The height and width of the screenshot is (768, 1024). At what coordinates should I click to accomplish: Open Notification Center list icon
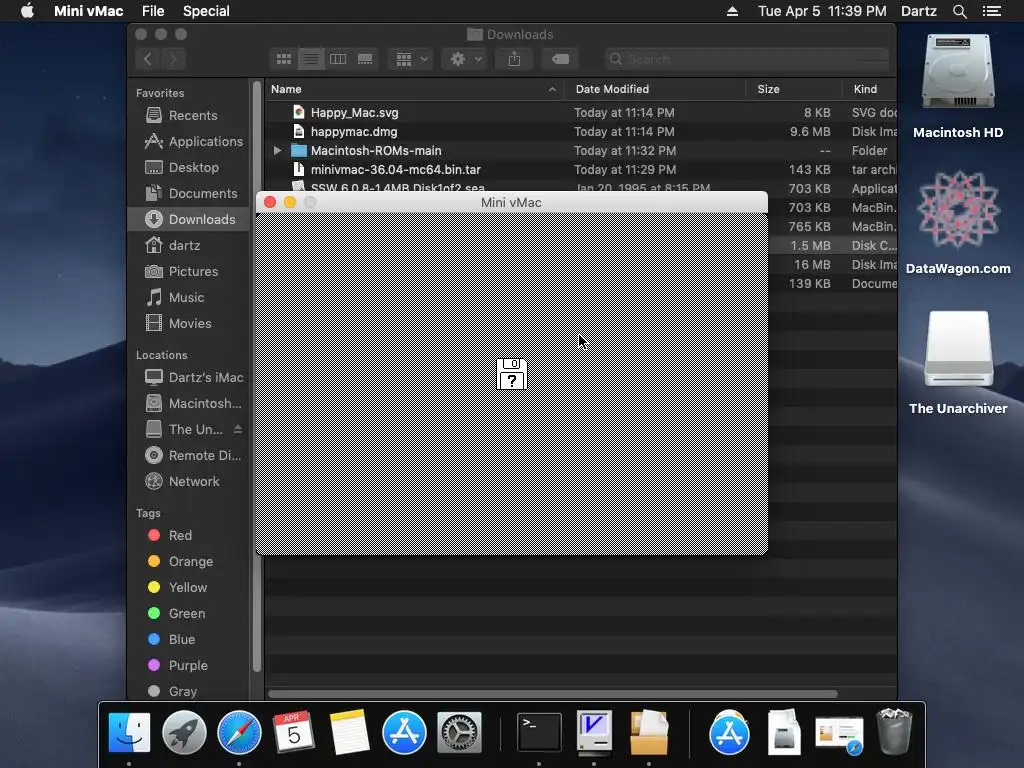992,11
